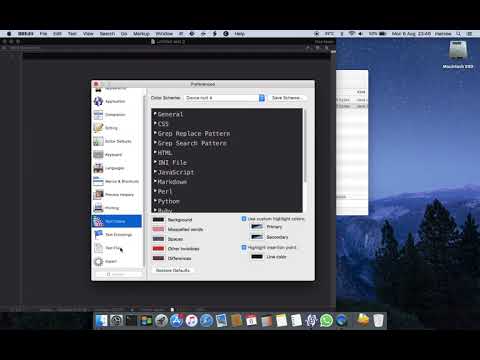480x360 pixels.
Task: Pick the Line color swatch
Action: pyautogui.click(x=257, y=257)
